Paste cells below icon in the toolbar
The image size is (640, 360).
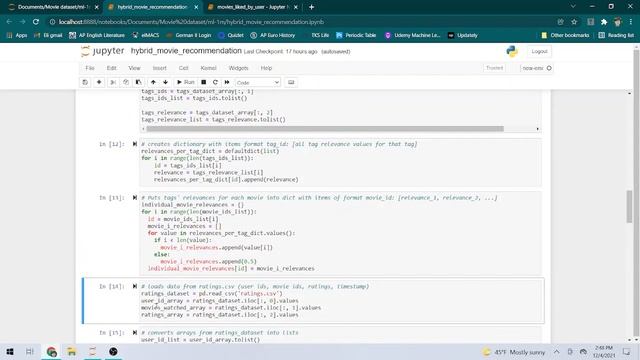click(x=138, y=82)
